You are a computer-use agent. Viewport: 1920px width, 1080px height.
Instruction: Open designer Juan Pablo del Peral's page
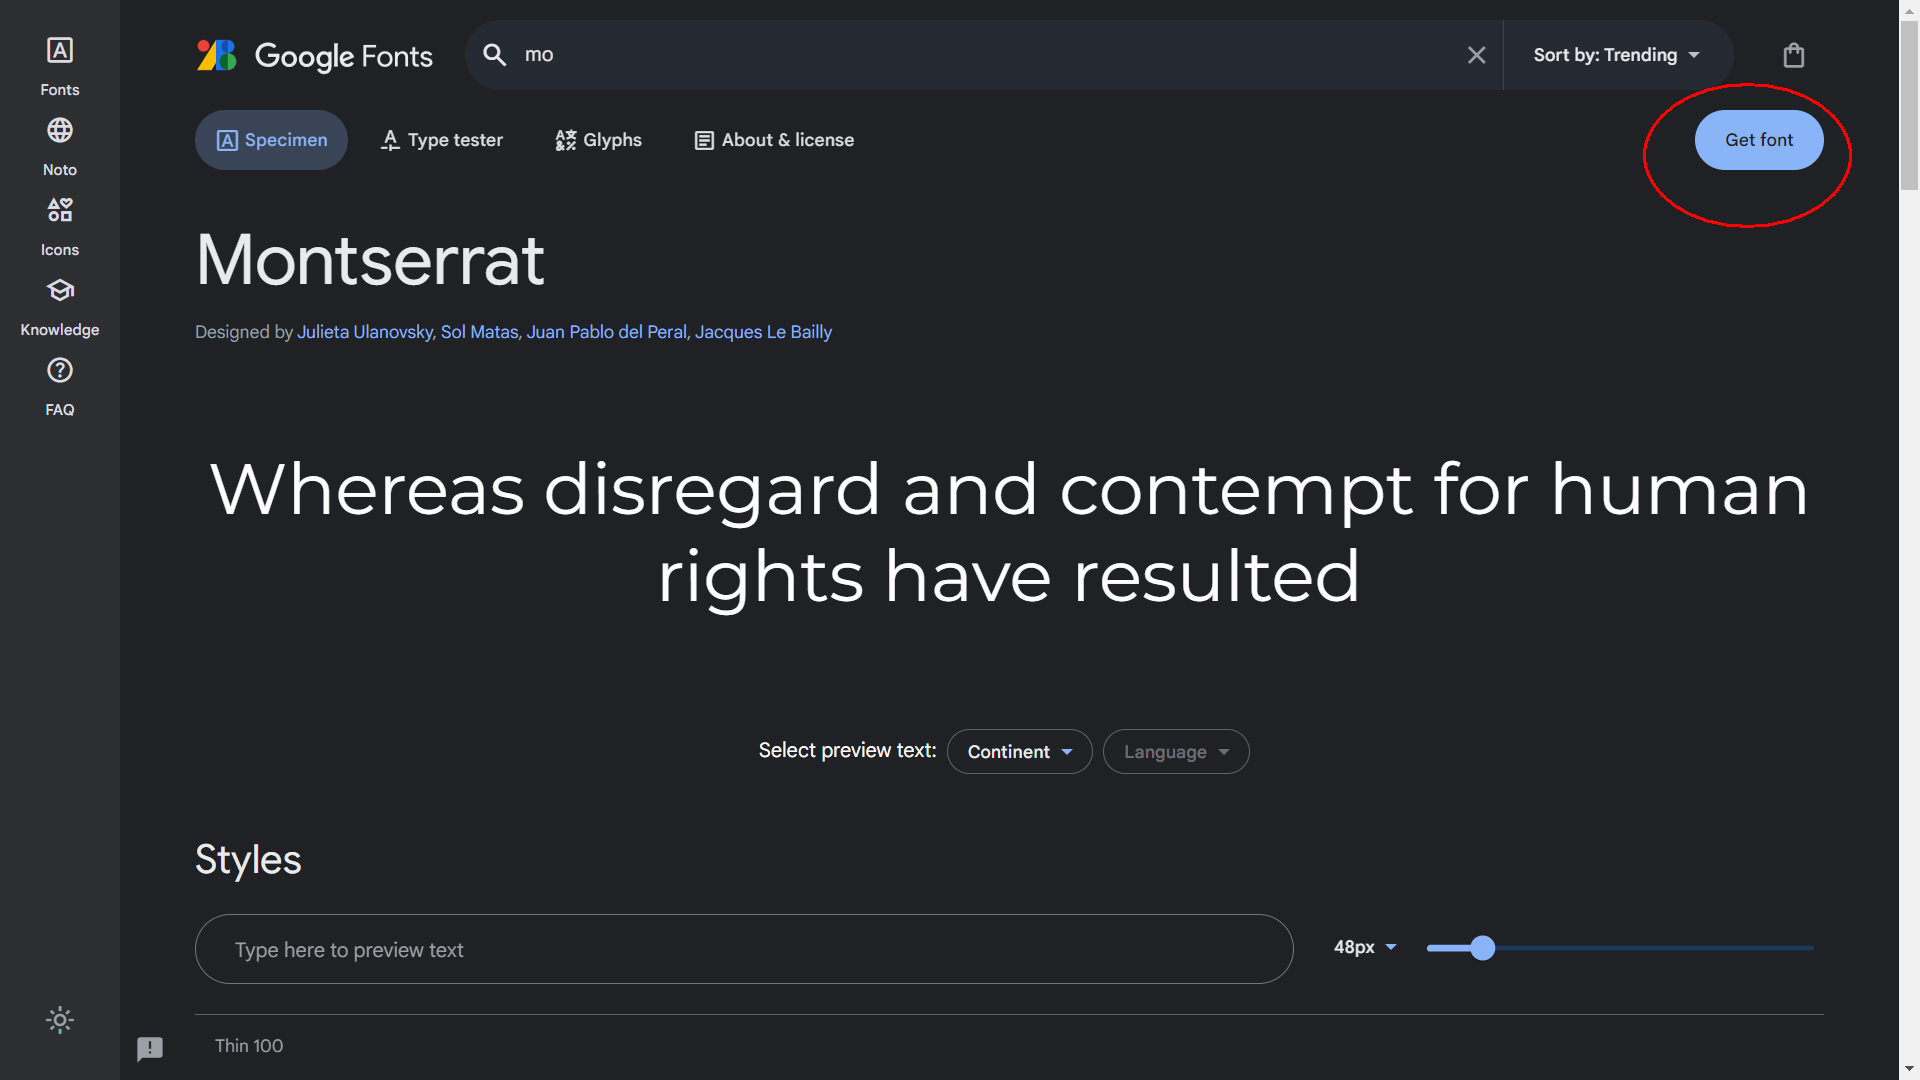click(x=607, y=332)
